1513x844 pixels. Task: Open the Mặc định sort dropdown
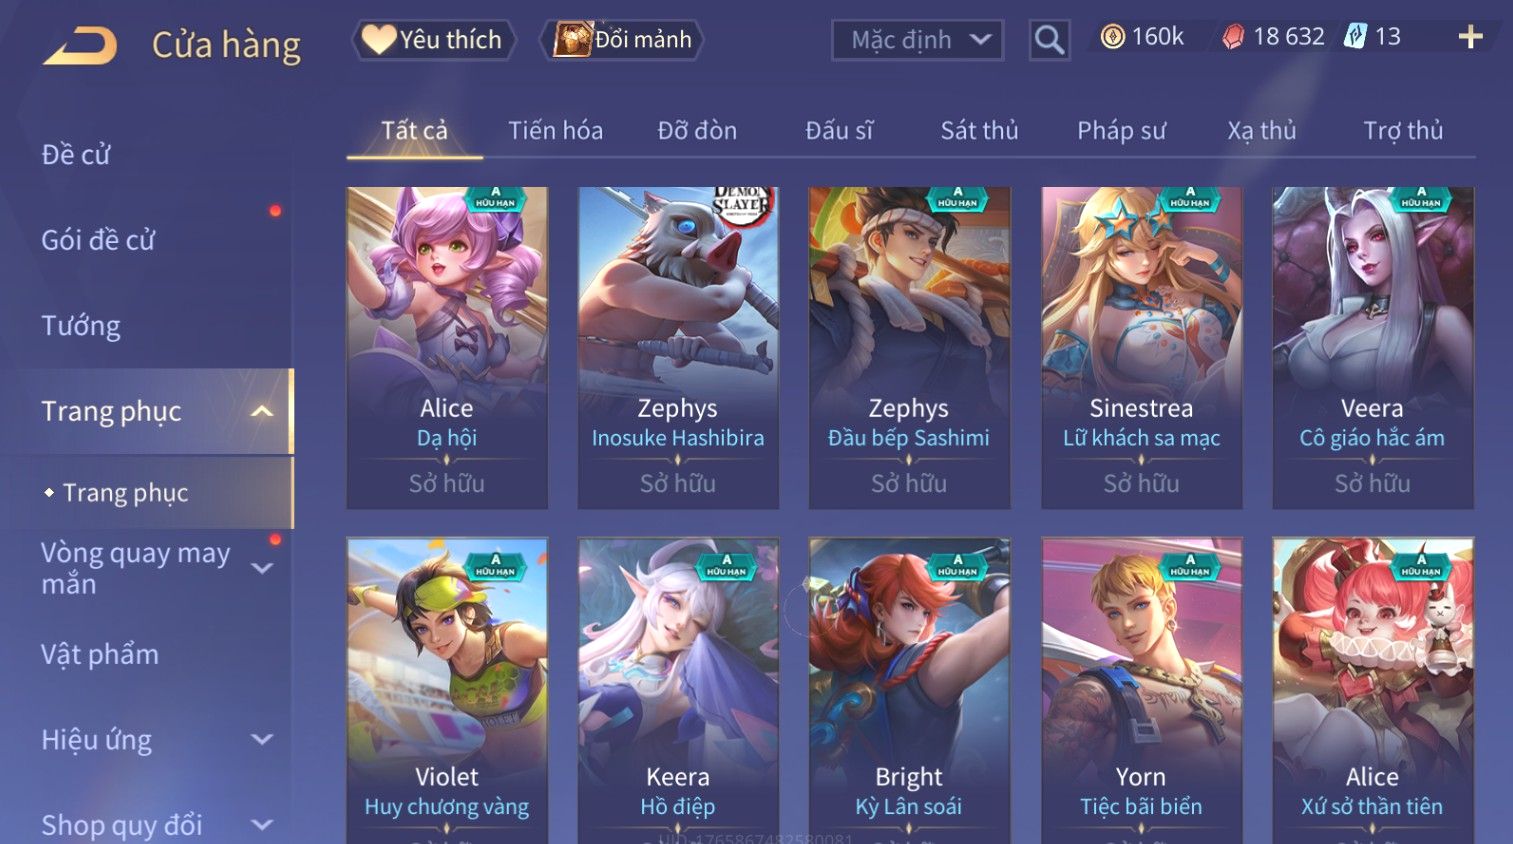click(918, 40)
